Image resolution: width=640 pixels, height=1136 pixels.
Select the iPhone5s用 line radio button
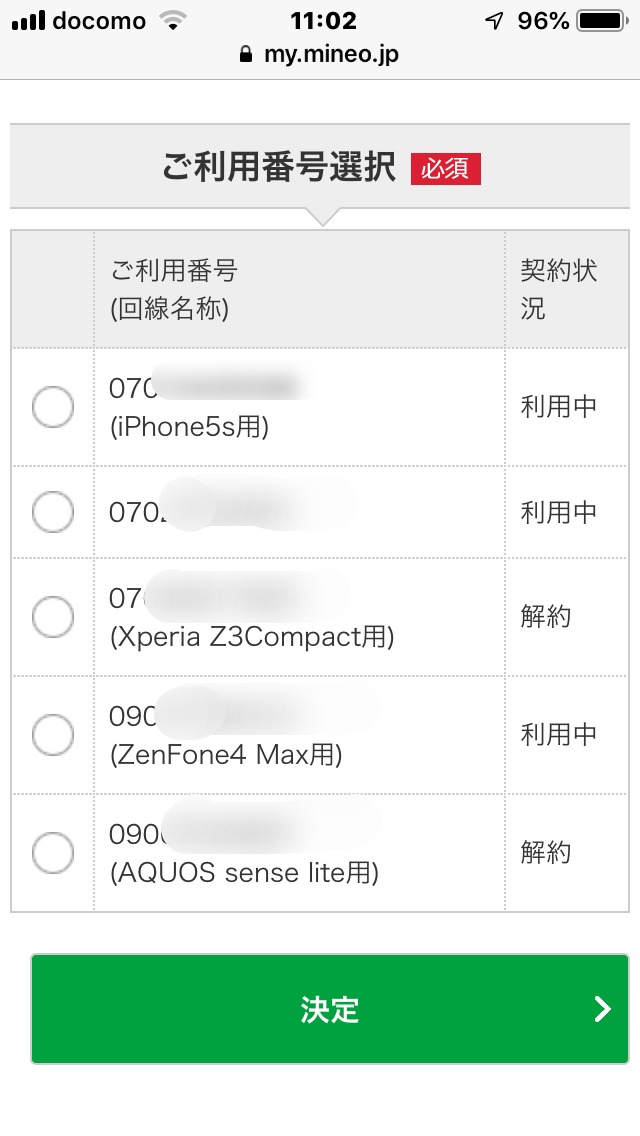(x=53, y=407)
